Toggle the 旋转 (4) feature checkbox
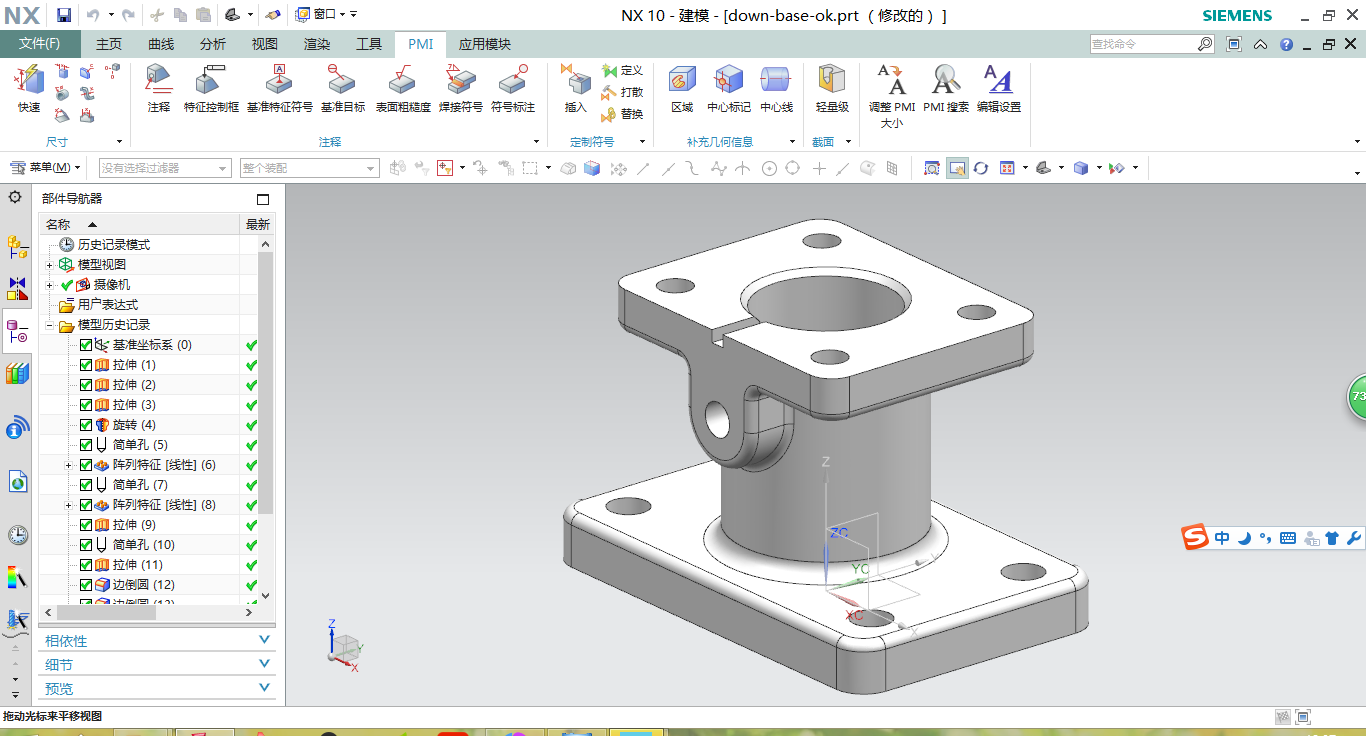Screen dimensions: 1366x736 [86, 425]
